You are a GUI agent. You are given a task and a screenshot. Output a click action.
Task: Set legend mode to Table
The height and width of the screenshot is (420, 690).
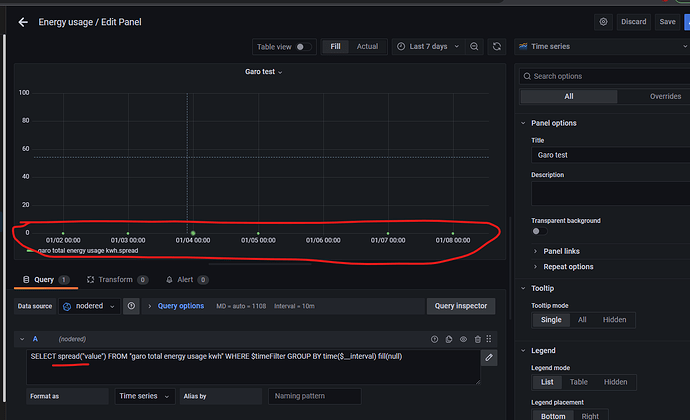pyautogui.click(x=579, y=382)
